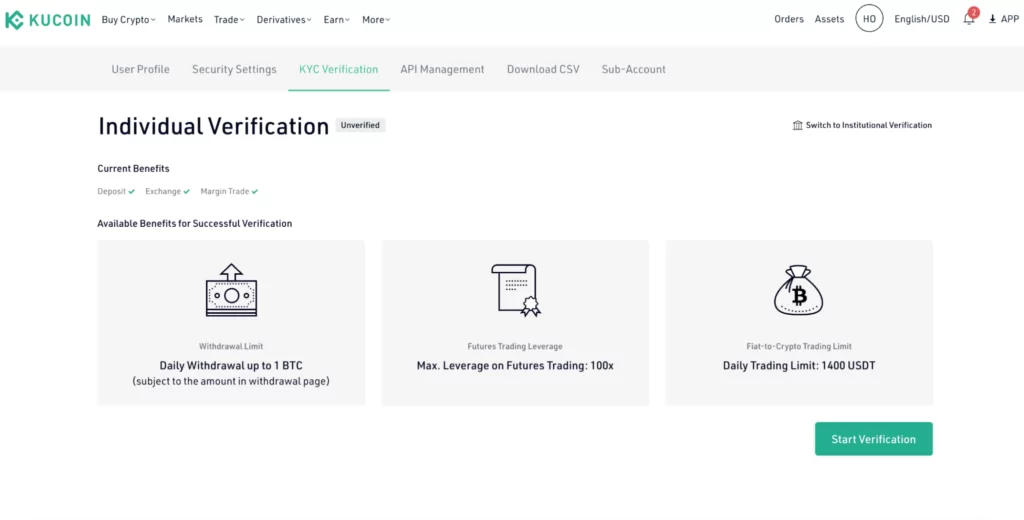This screenshot has width=1024, height=520.
Task: Open the English/USD language selector
Action: tap(921, 19)
